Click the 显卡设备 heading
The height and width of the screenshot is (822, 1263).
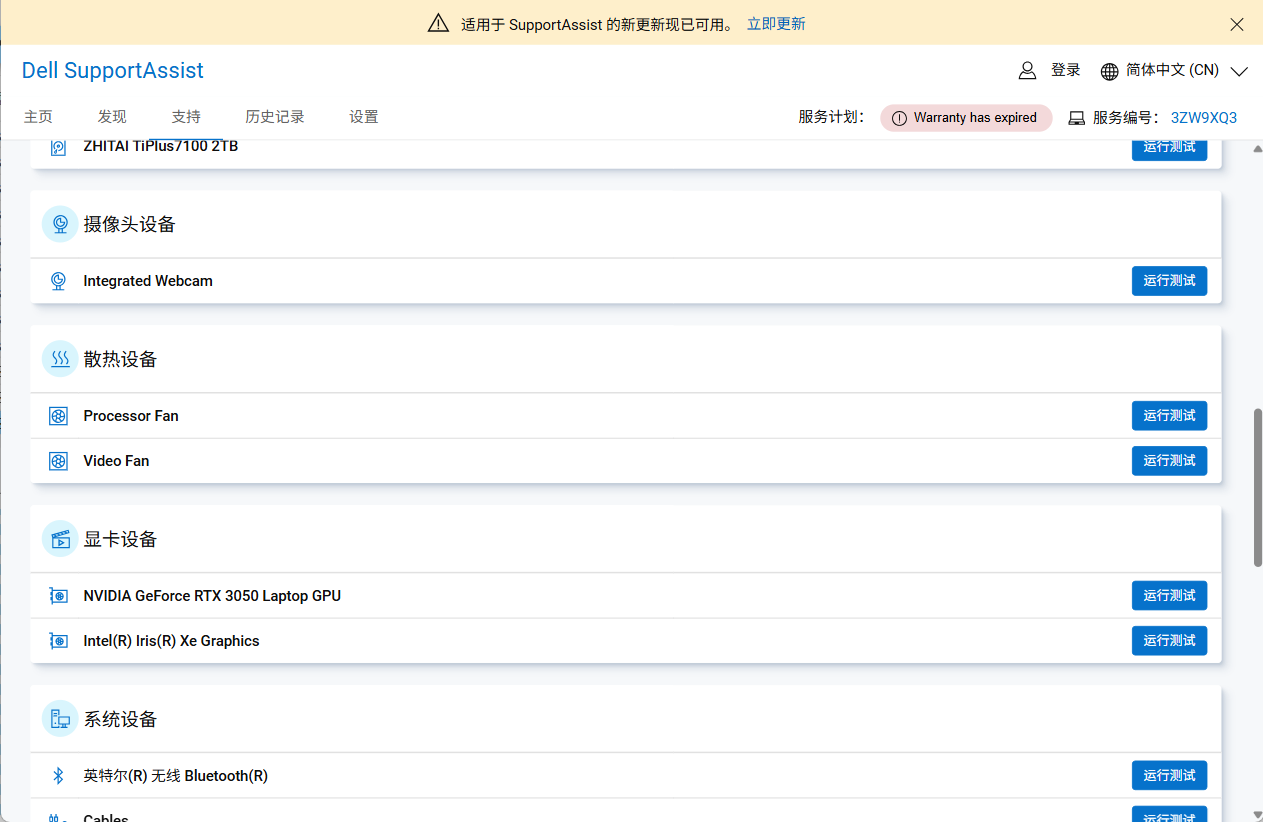coord(121,539)
